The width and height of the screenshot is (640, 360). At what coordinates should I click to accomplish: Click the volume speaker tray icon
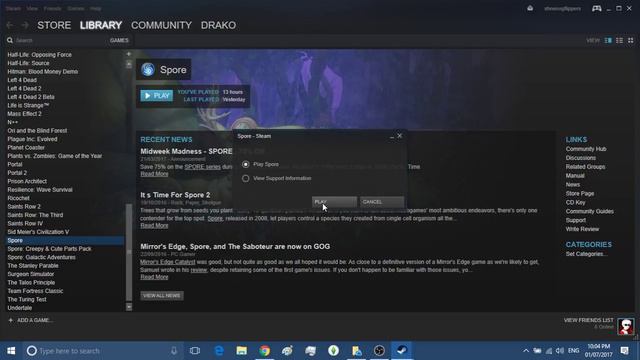[560, 351]
